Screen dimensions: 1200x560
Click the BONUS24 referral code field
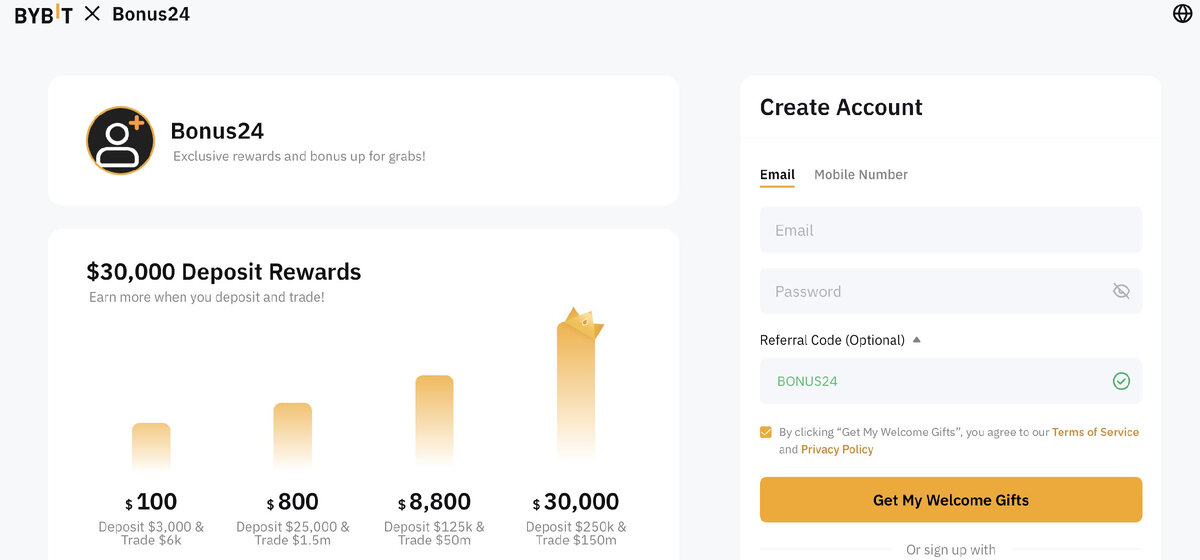tap(951, 381)
